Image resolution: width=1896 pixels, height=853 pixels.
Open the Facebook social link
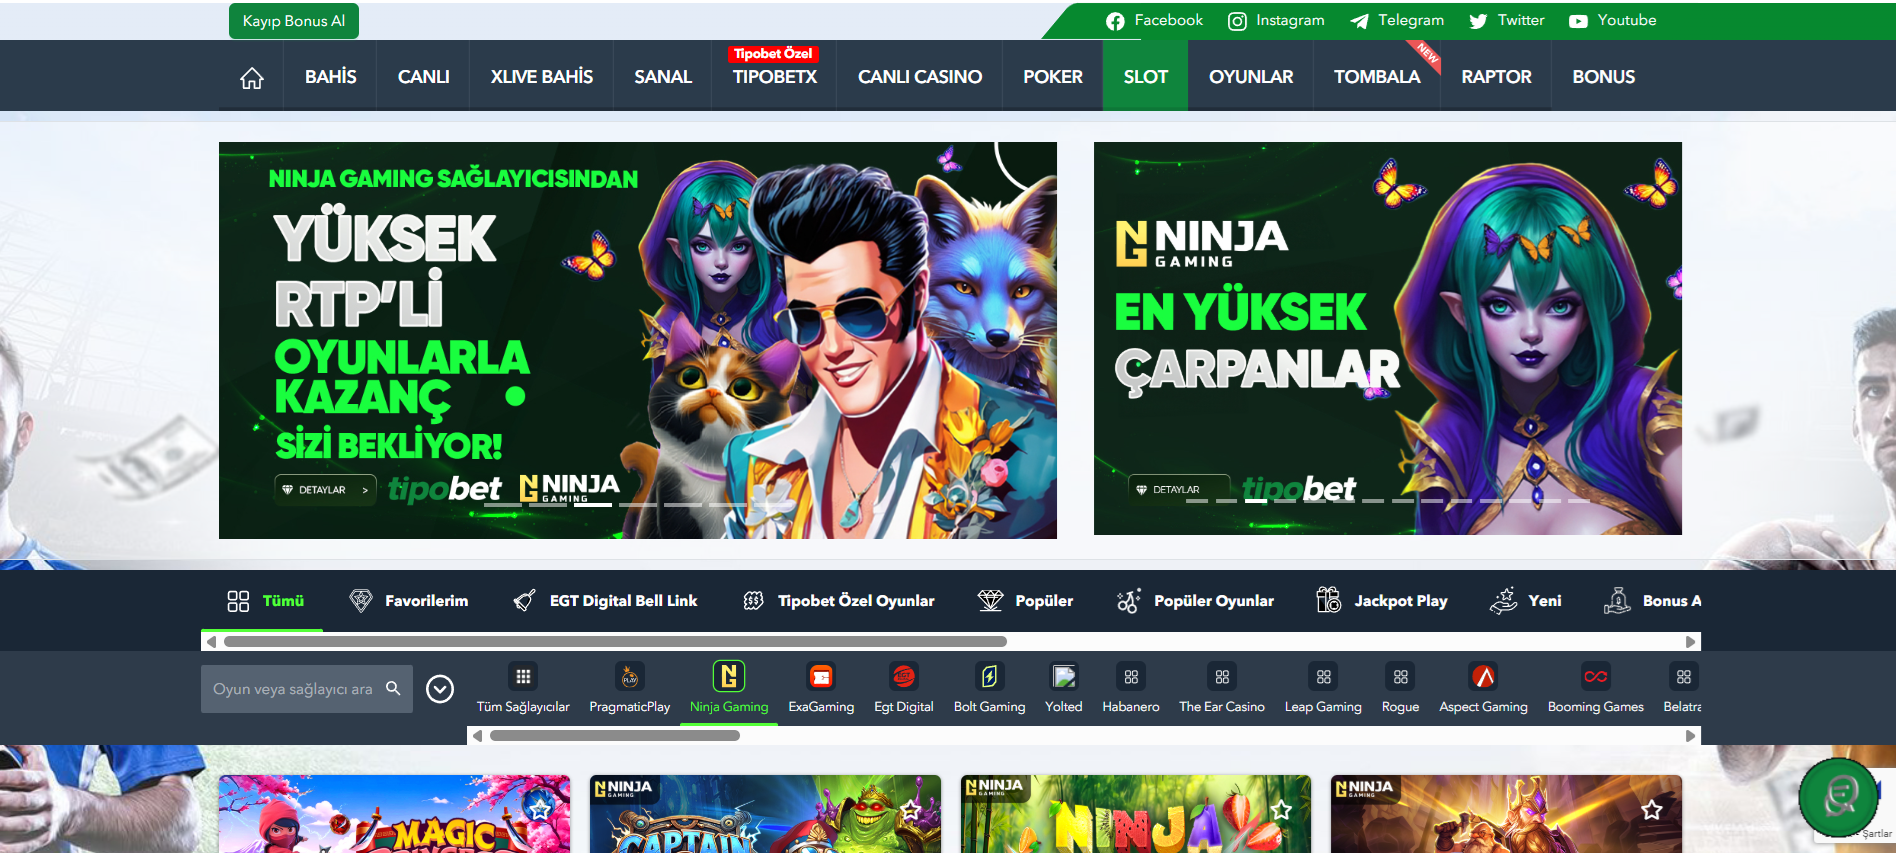point(1154,21)
